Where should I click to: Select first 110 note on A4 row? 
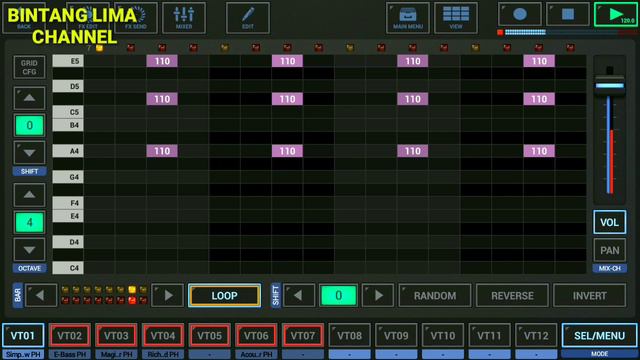pos(162,151)
